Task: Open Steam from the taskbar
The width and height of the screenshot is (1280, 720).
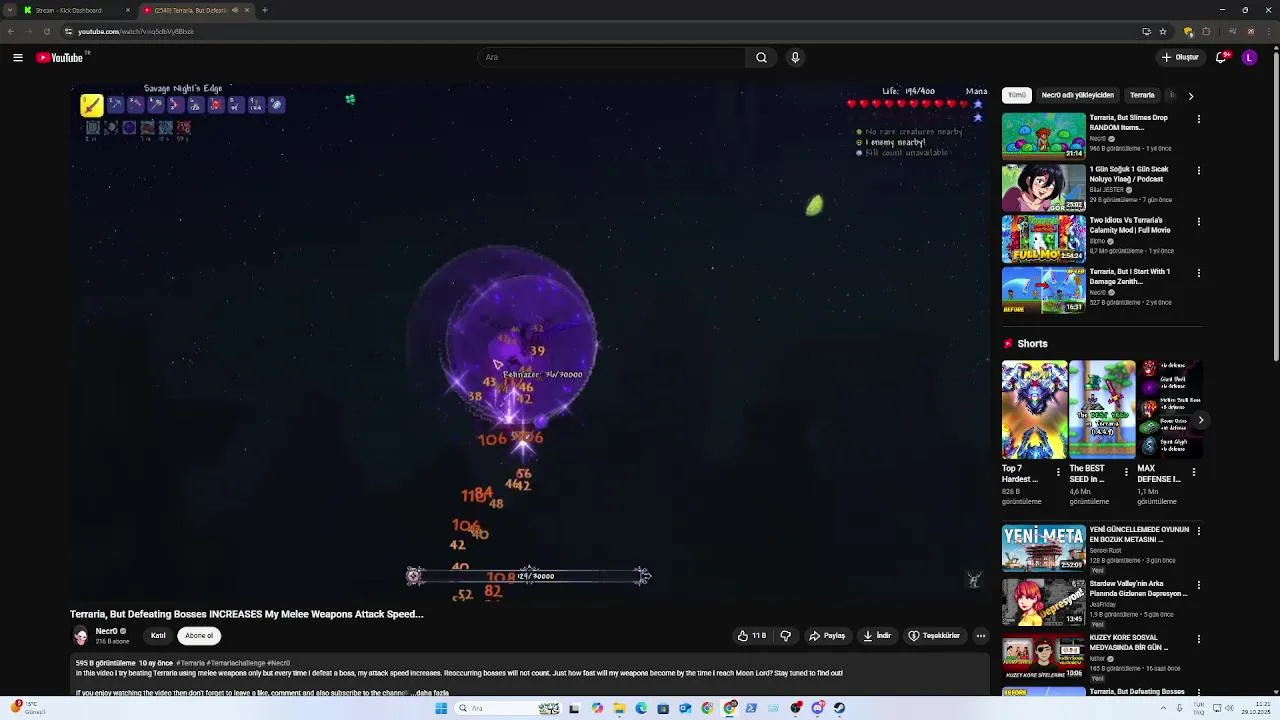Action: click(x=840, y=708)
